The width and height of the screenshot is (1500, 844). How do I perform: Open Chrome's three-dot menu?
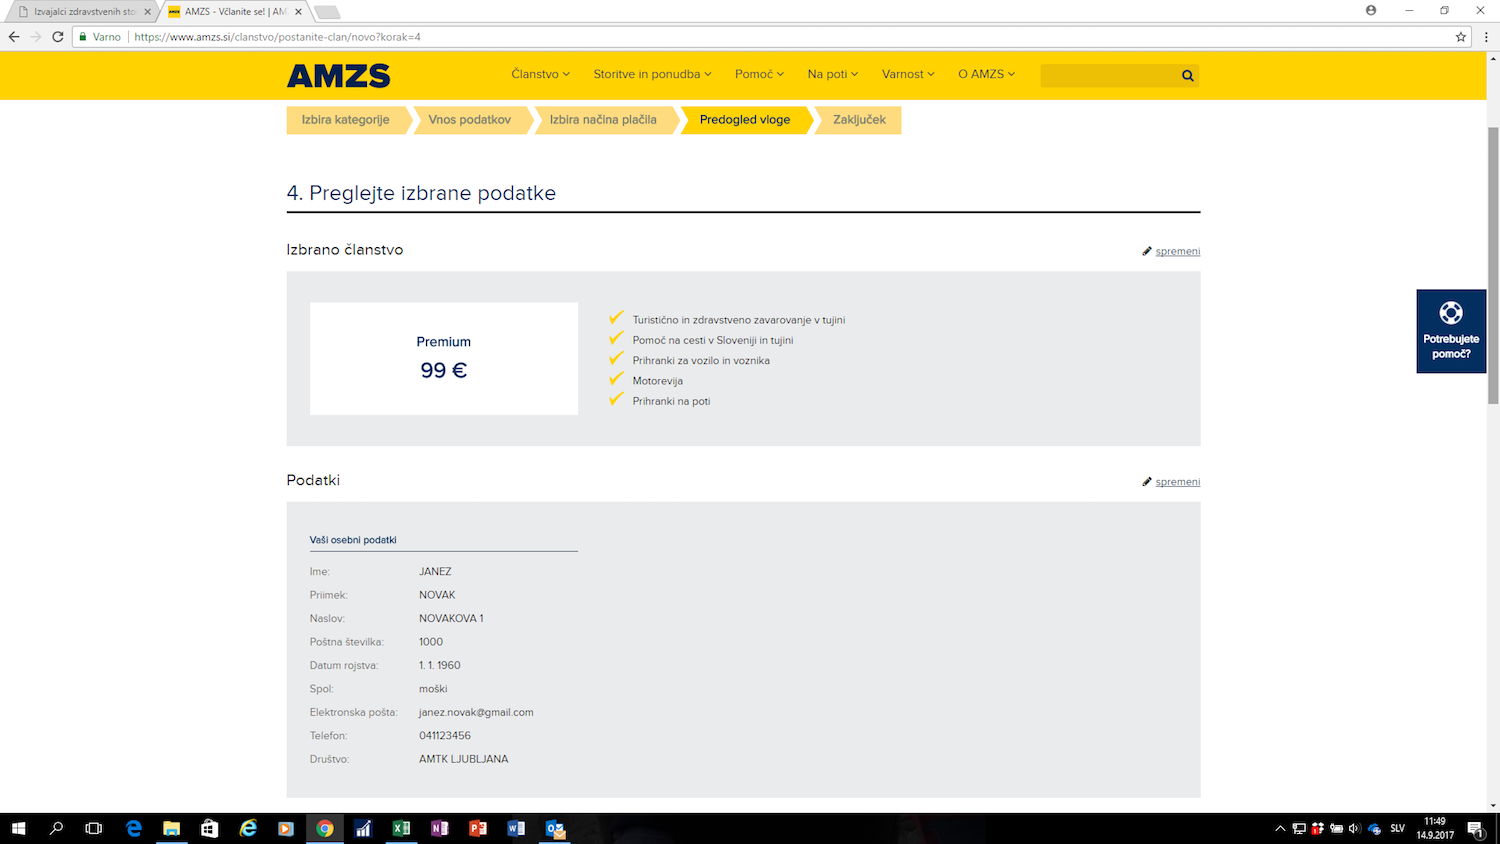point(1486,37)
